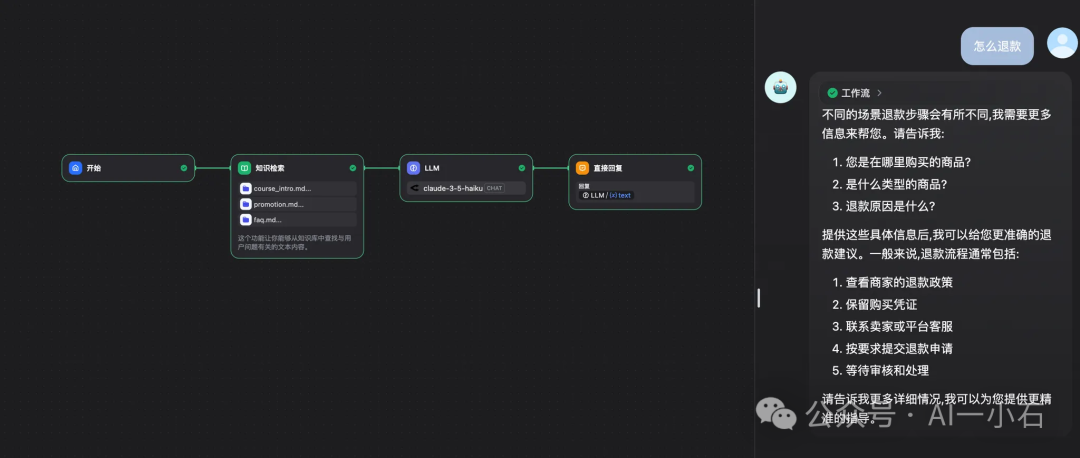Click the line 联系卖家或平台客服
Image resolution: width=1080 pixels, height=458 pixels.
tap(900, 326)
